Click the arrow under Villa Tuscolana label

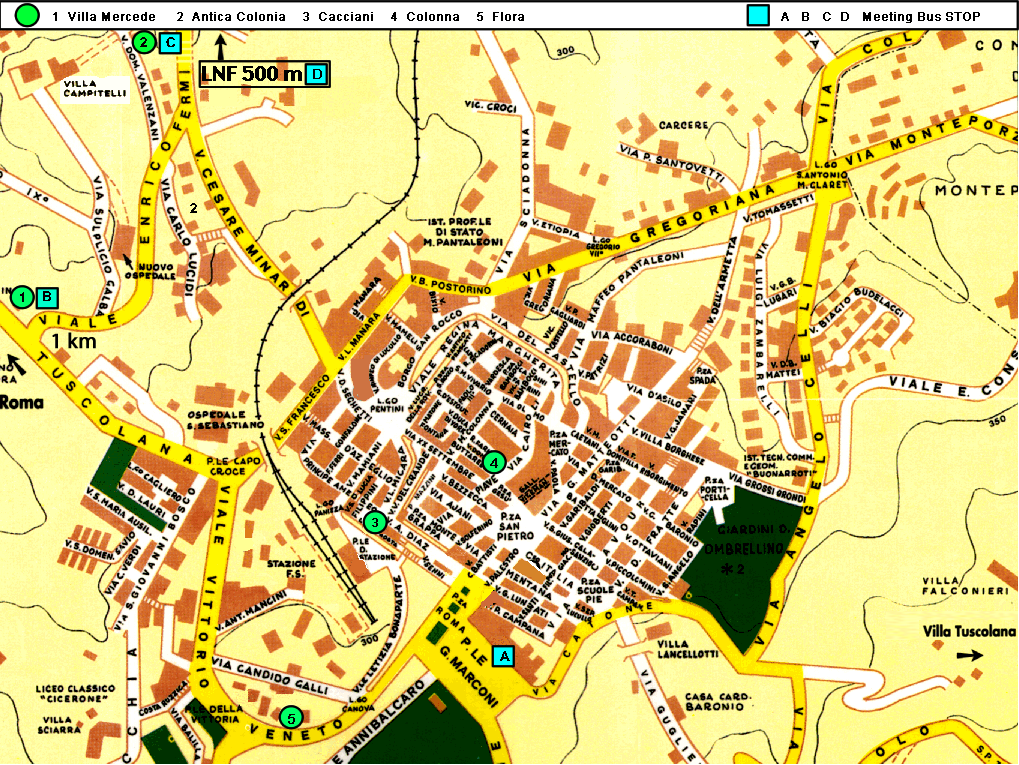coord(968,656)
